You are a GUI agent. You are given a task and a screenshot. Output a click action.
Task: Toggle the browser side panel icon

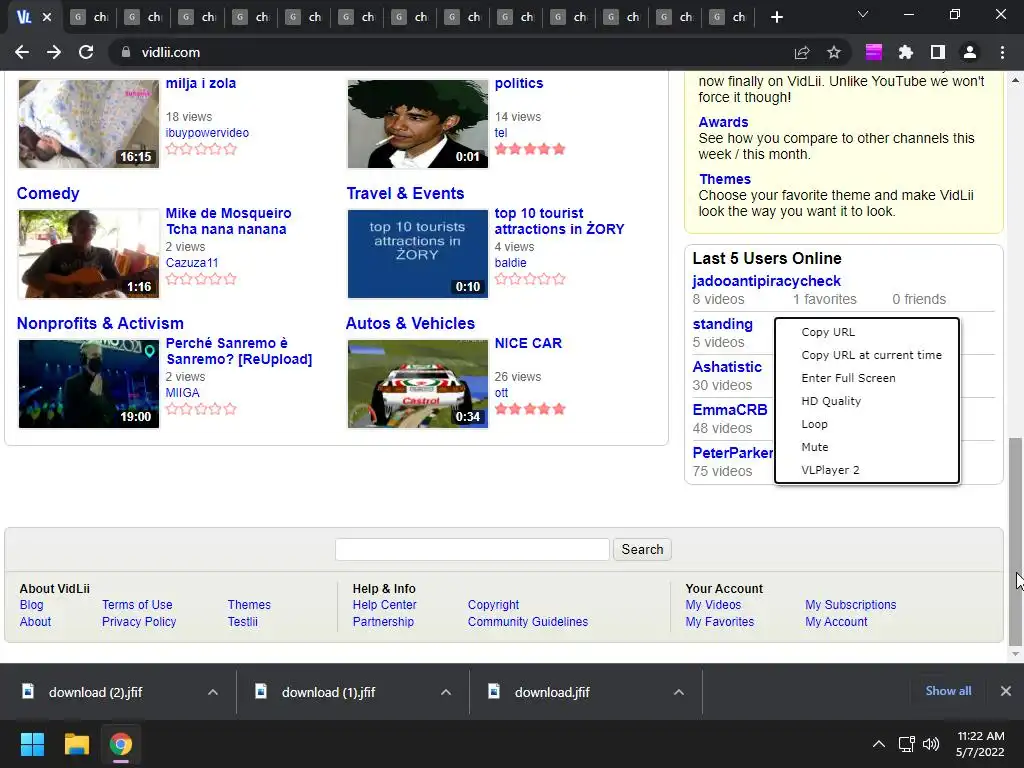point(938,52)
